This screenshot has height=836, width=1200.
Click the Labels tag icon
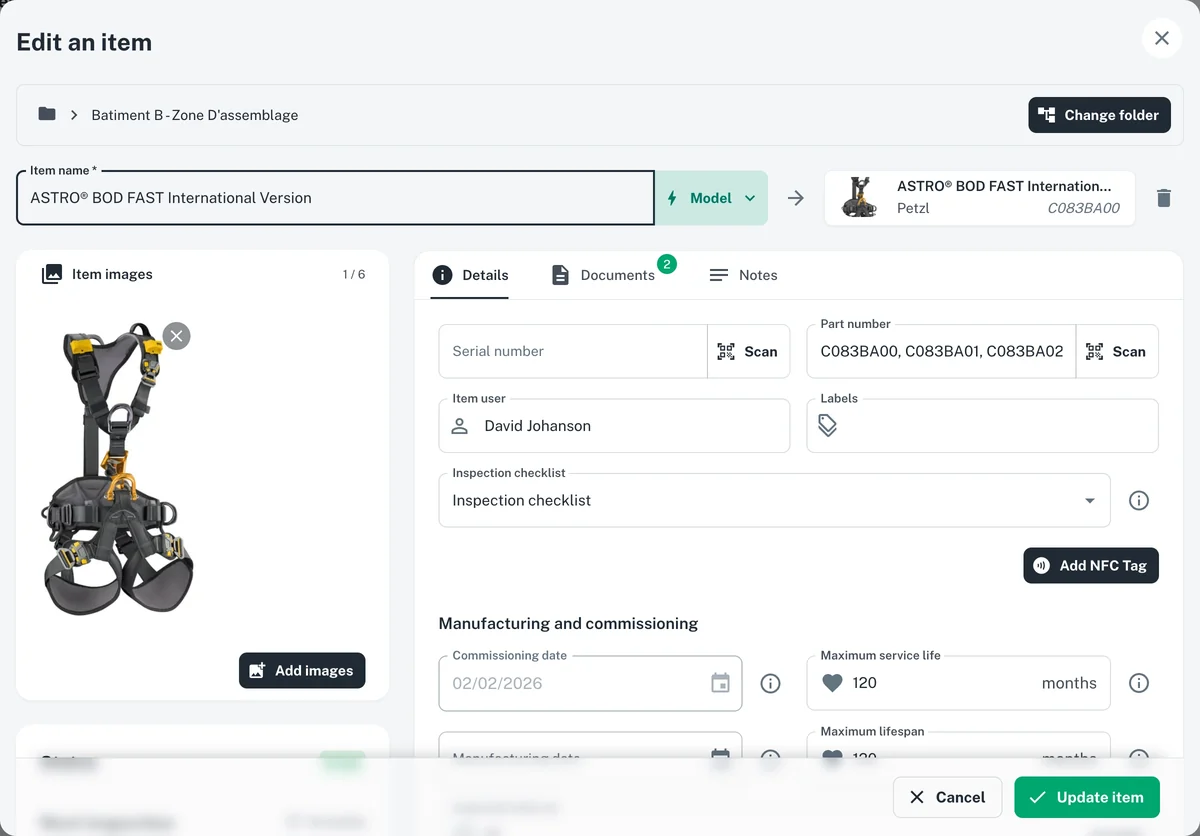pos(828,426)
